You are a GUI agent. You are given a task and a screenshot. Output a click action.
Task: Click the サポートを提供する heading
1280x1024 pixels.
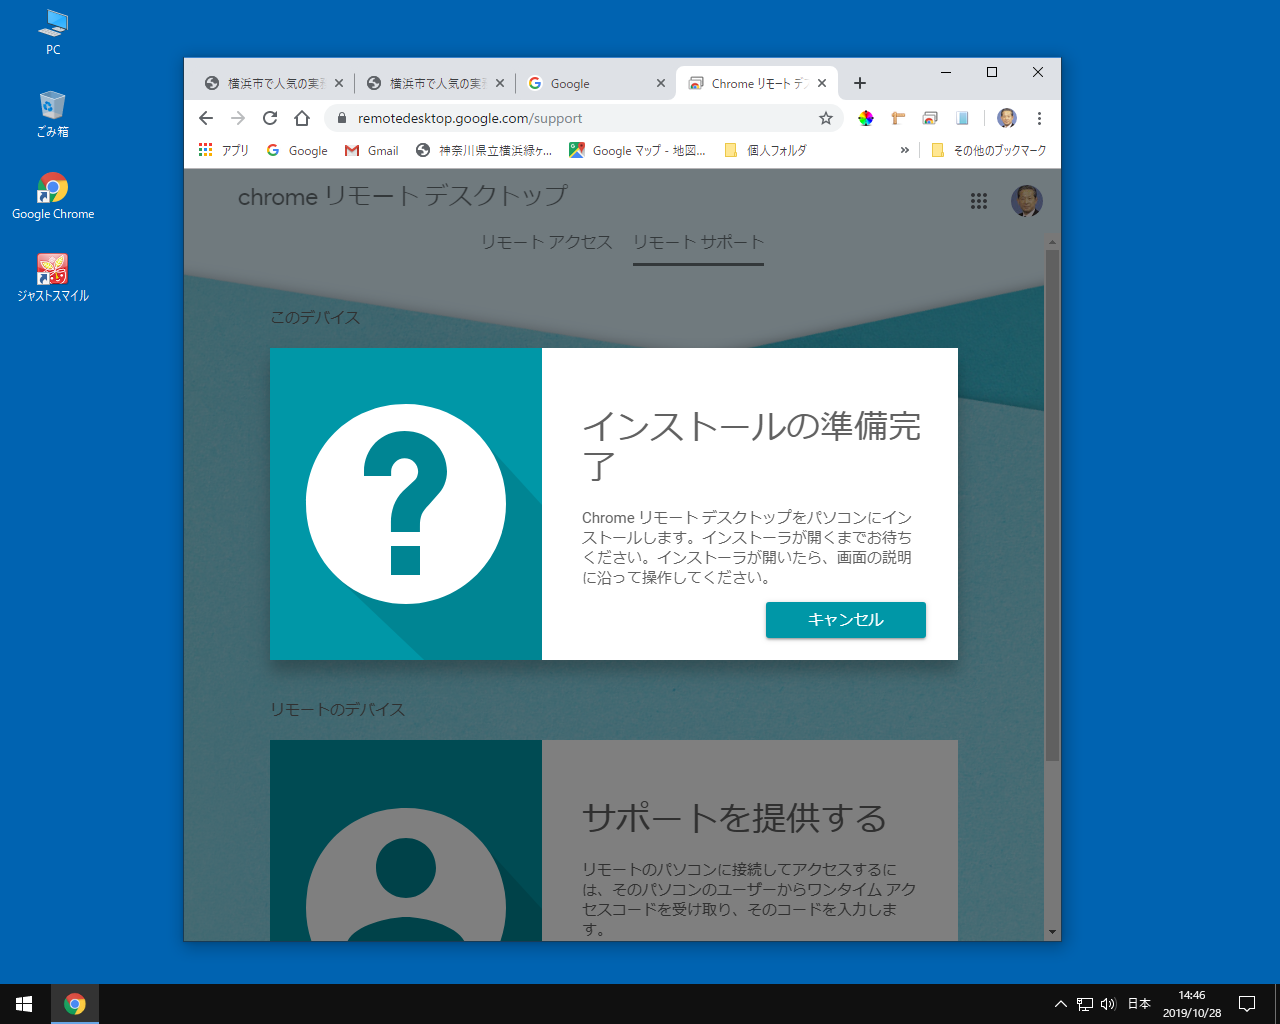coord(734,818)
